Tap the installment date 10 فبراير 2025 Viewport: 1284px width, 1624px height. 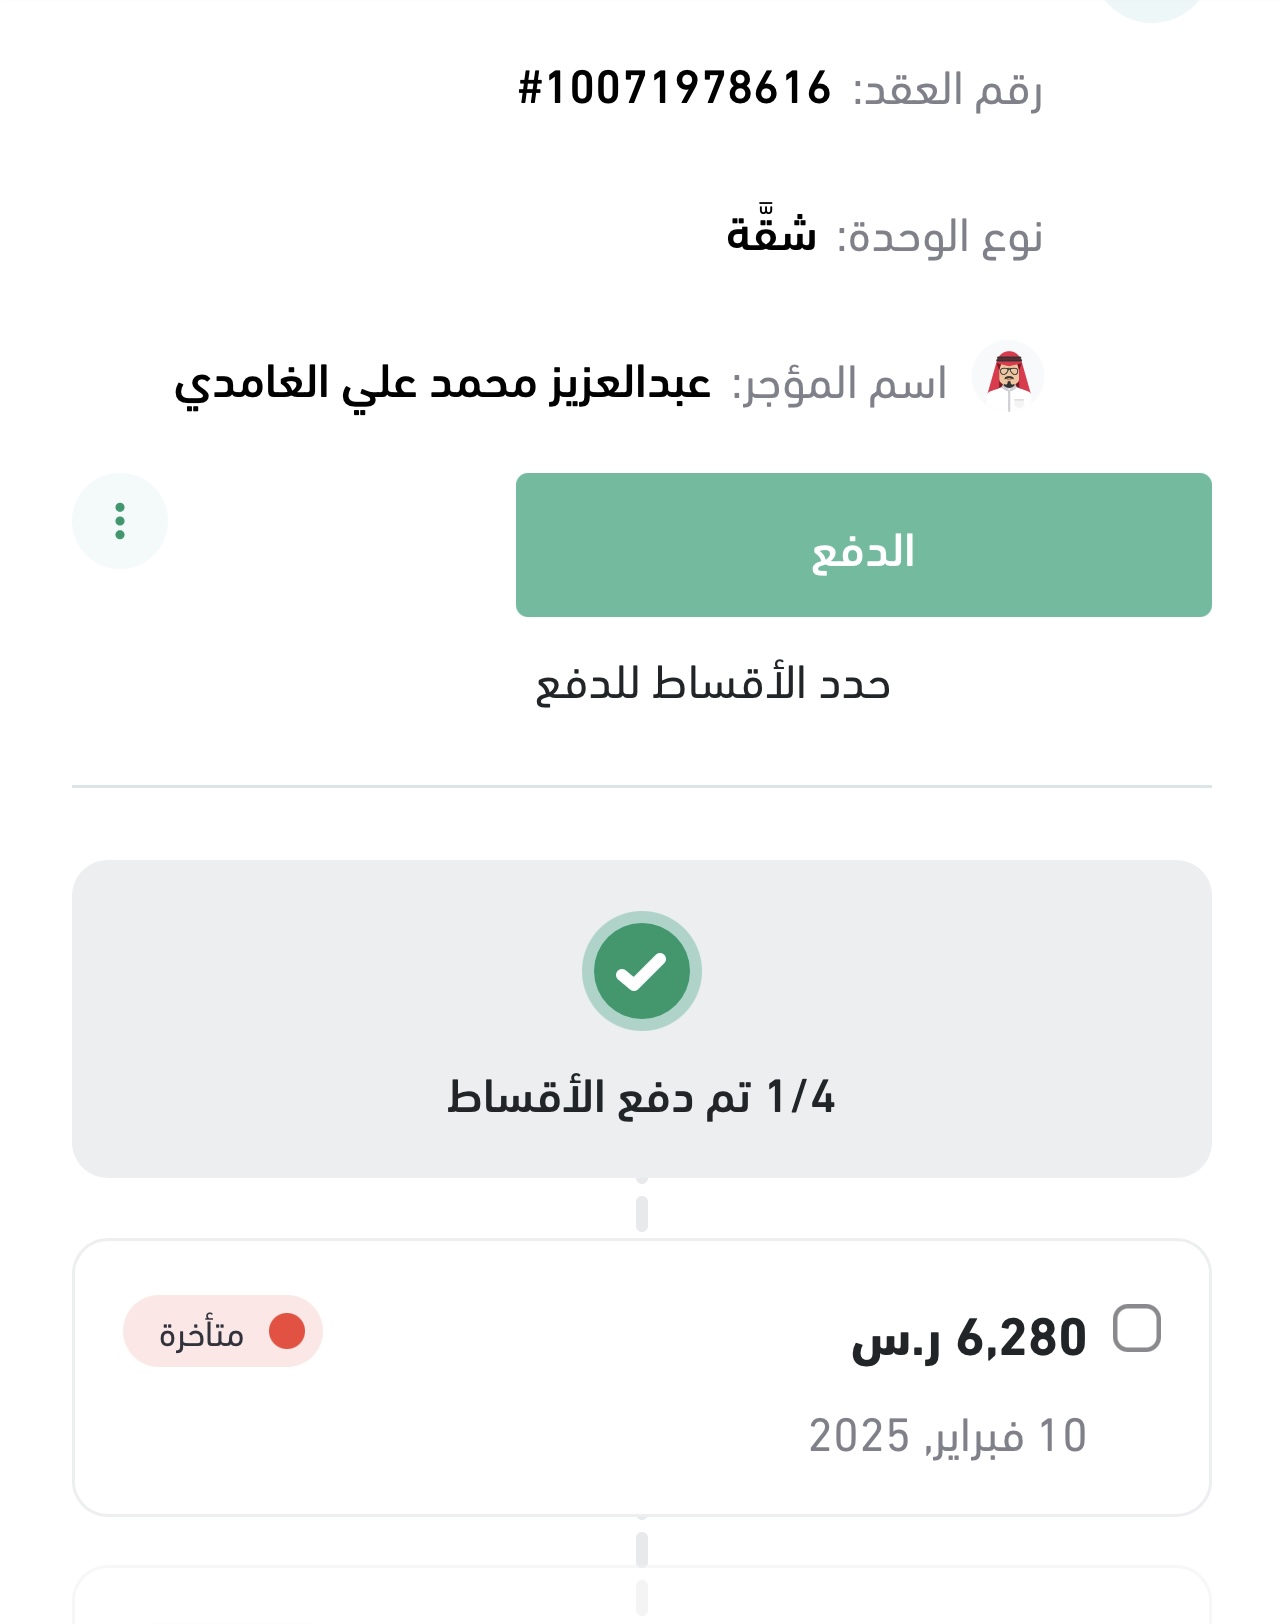point(947,1436)
